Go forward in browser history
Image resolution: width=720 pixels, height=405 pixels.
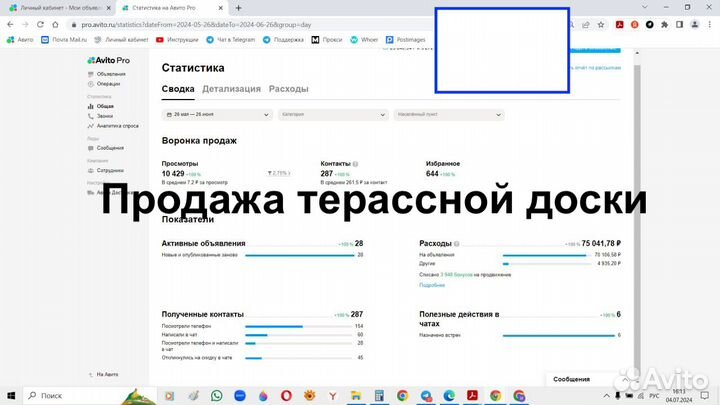[x=25, y=24]
